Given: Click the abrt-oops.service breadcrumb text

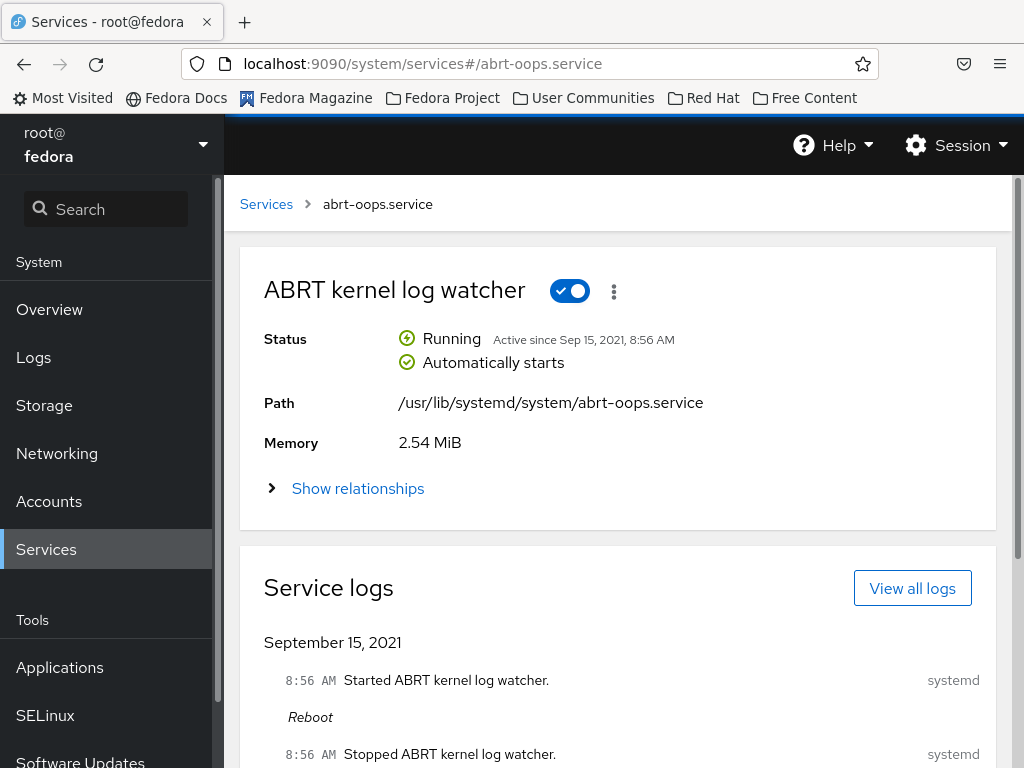Looking at the screenshot, I should (377, 204).
